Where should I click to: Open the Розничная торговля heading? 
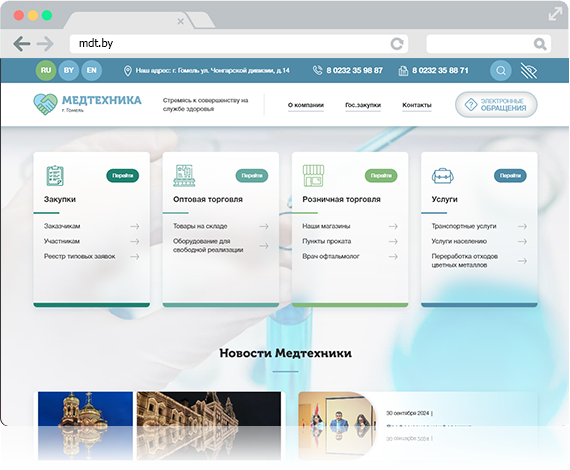tap(341, 199)
